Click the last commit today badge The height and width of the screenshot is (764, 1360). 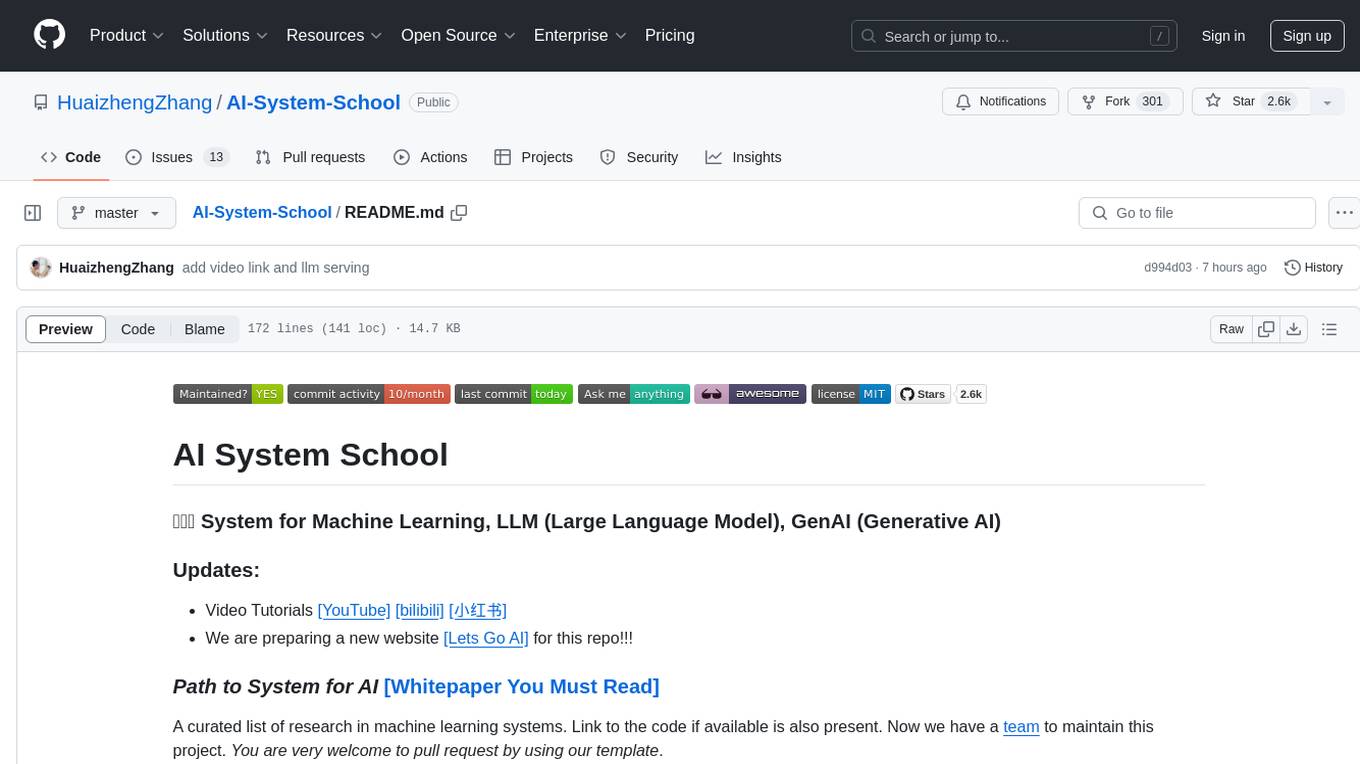click(514, 394)
